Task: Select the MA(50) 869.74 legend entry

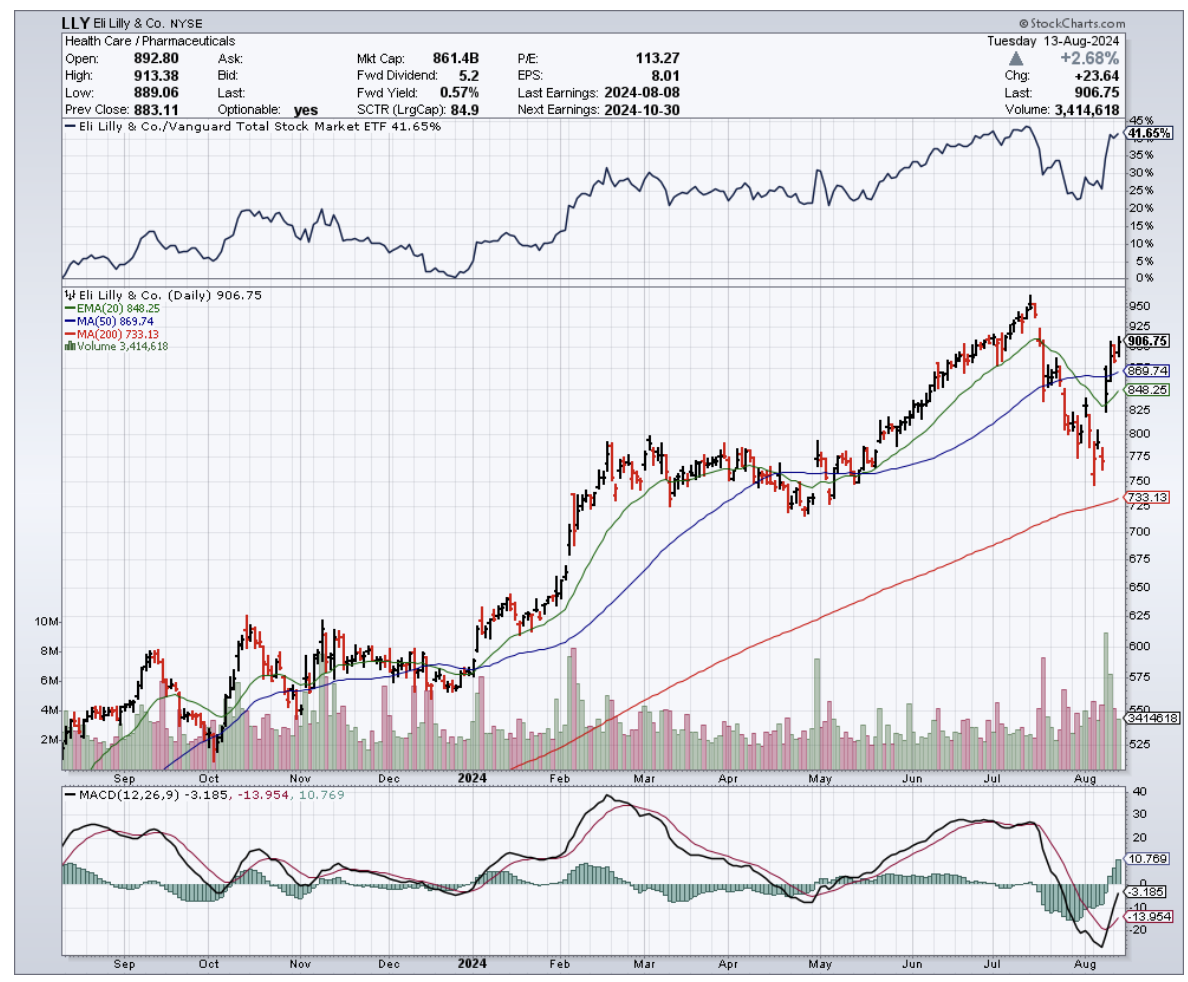Action: [x=112, y=321]
